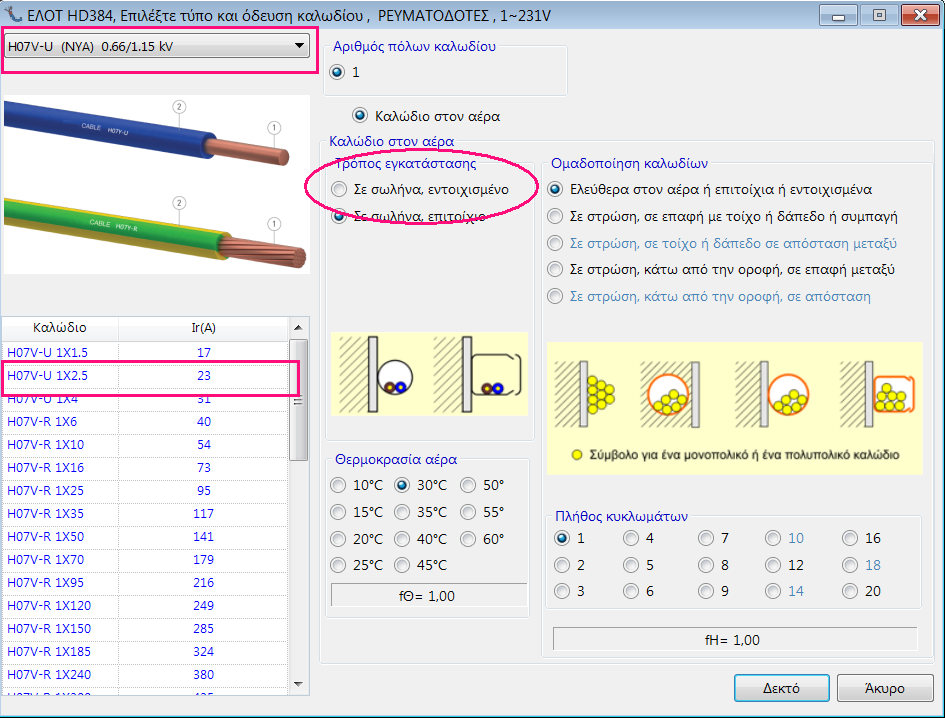Click the conduit installation diagram image
945x718 pixels.
point(428,374)
